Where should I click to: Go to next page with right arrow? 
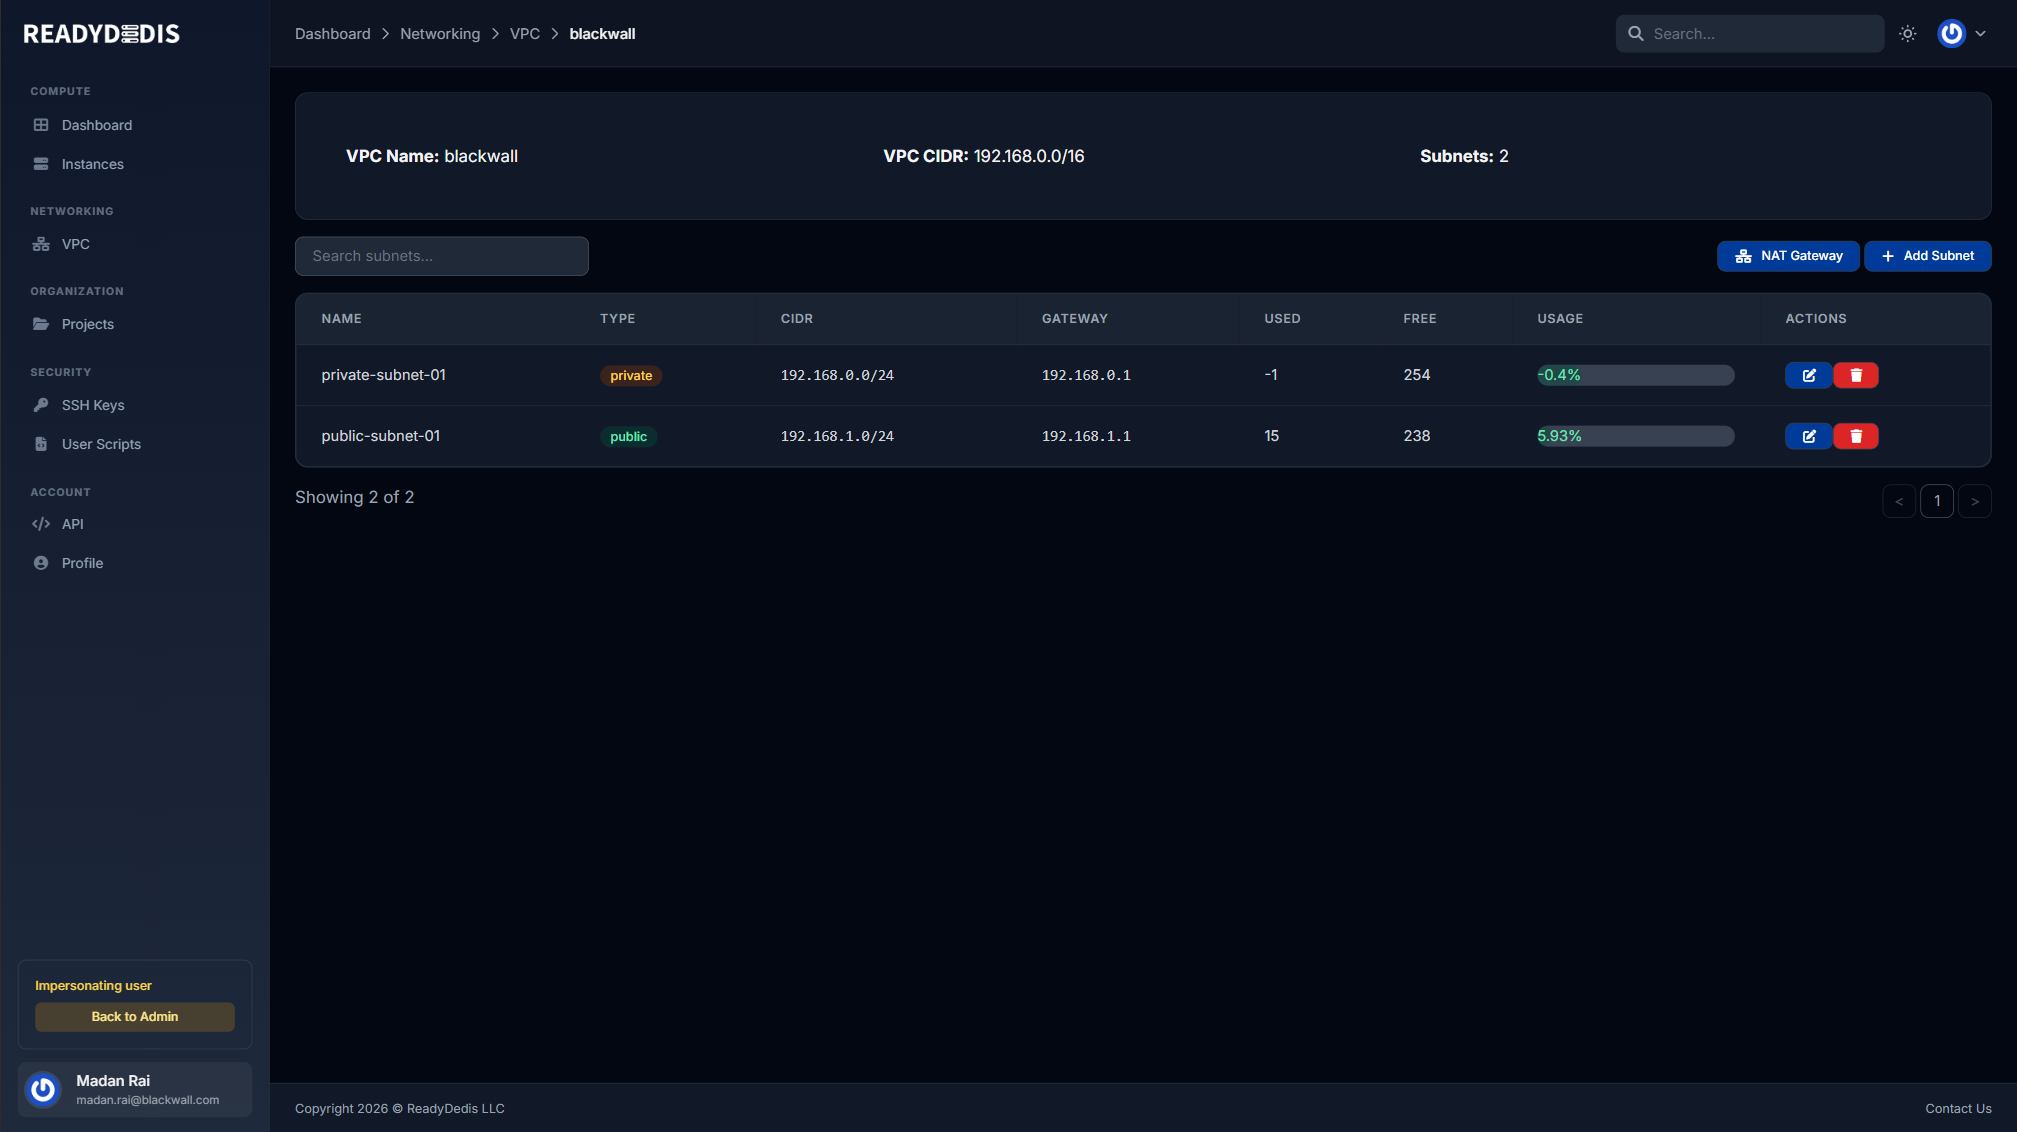(x=1974, y=500)
